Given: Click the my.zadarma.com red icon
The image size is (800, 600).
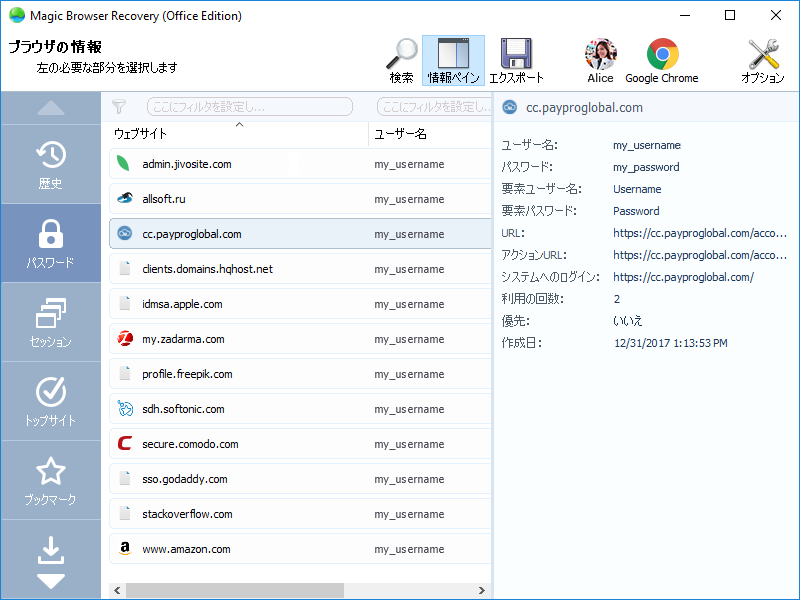Looking at the screenshot, I should [x=125, y=338].
